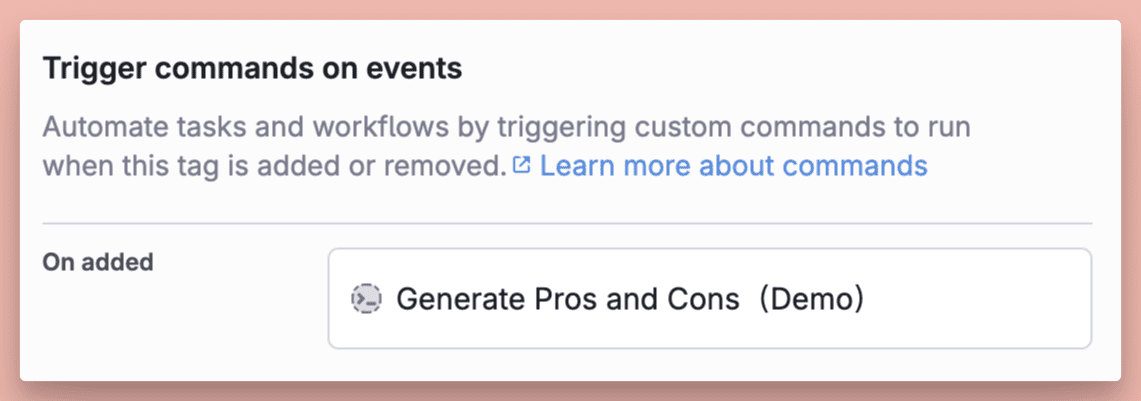This screenshot has width=1141, height=401.
Task: Click the Trigger commands on events heading
Action: pyautogui.click(x=253, y=69)
